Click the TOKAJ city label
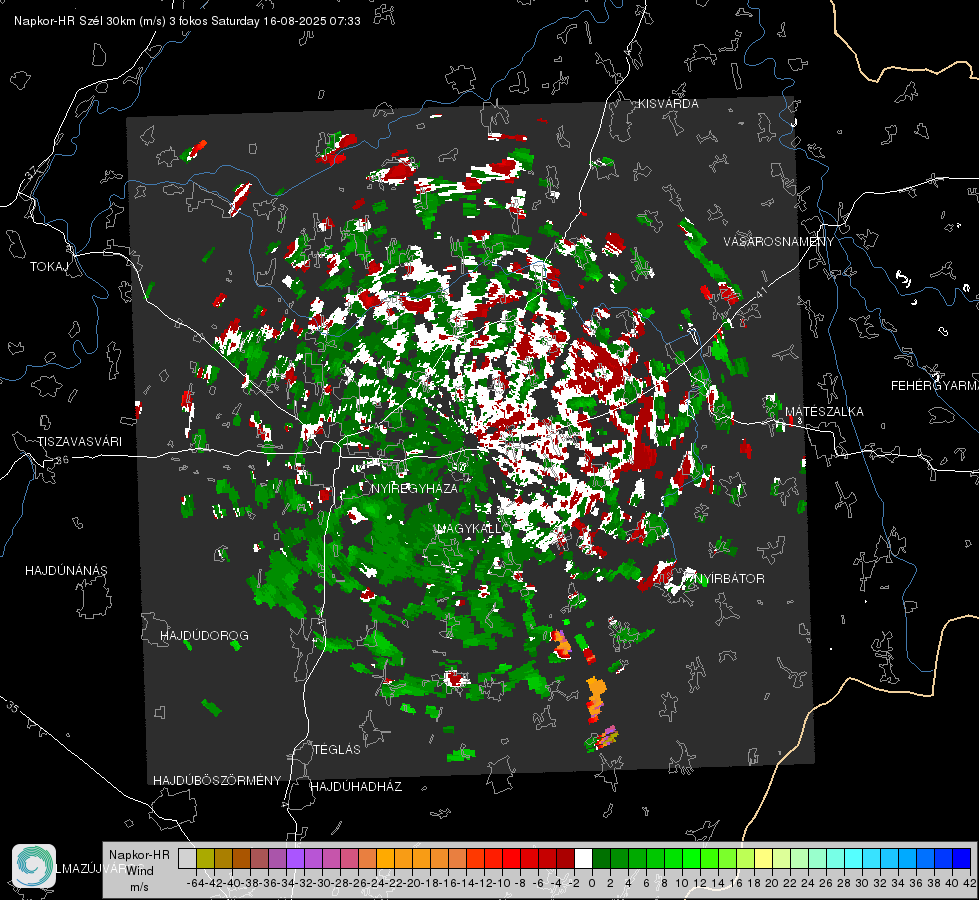The height and width of the screenshot is (900, 979). (49, 267)
